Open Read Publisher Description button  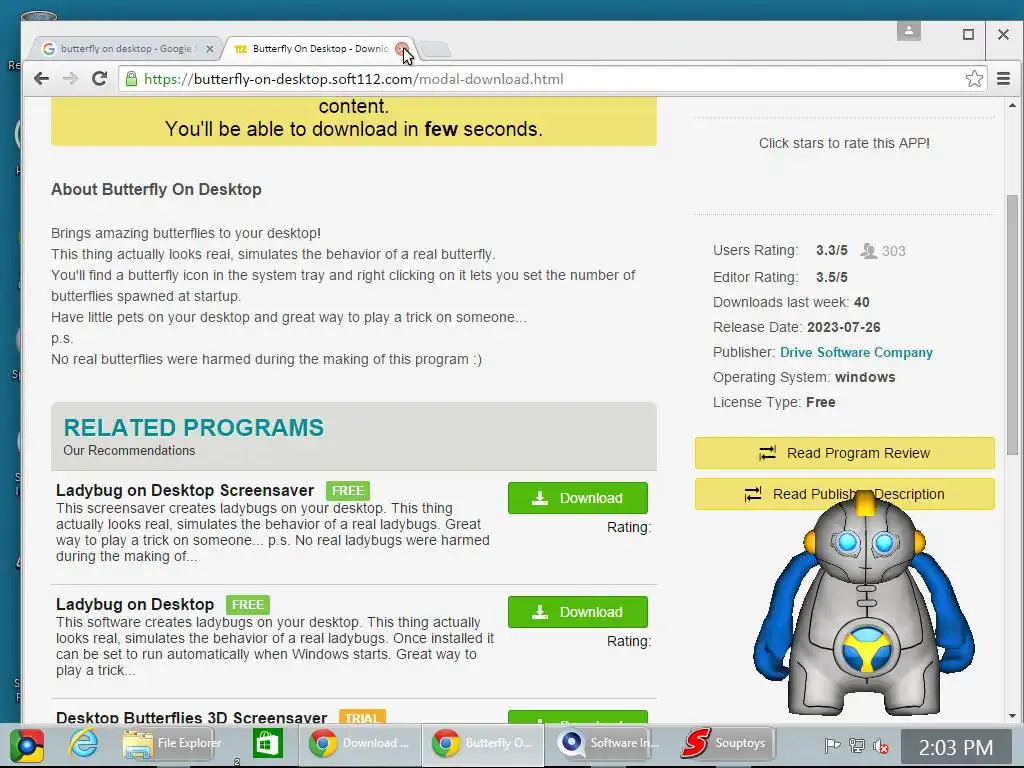click(x=844, y=494)
